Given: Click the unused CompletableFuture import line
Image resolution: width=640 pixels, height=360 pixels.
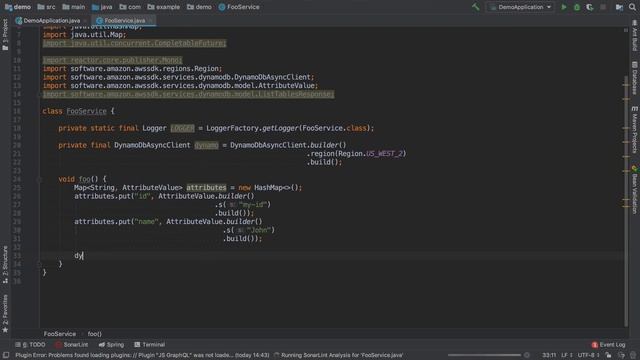Looking at the screenshot, I should 134,43.
